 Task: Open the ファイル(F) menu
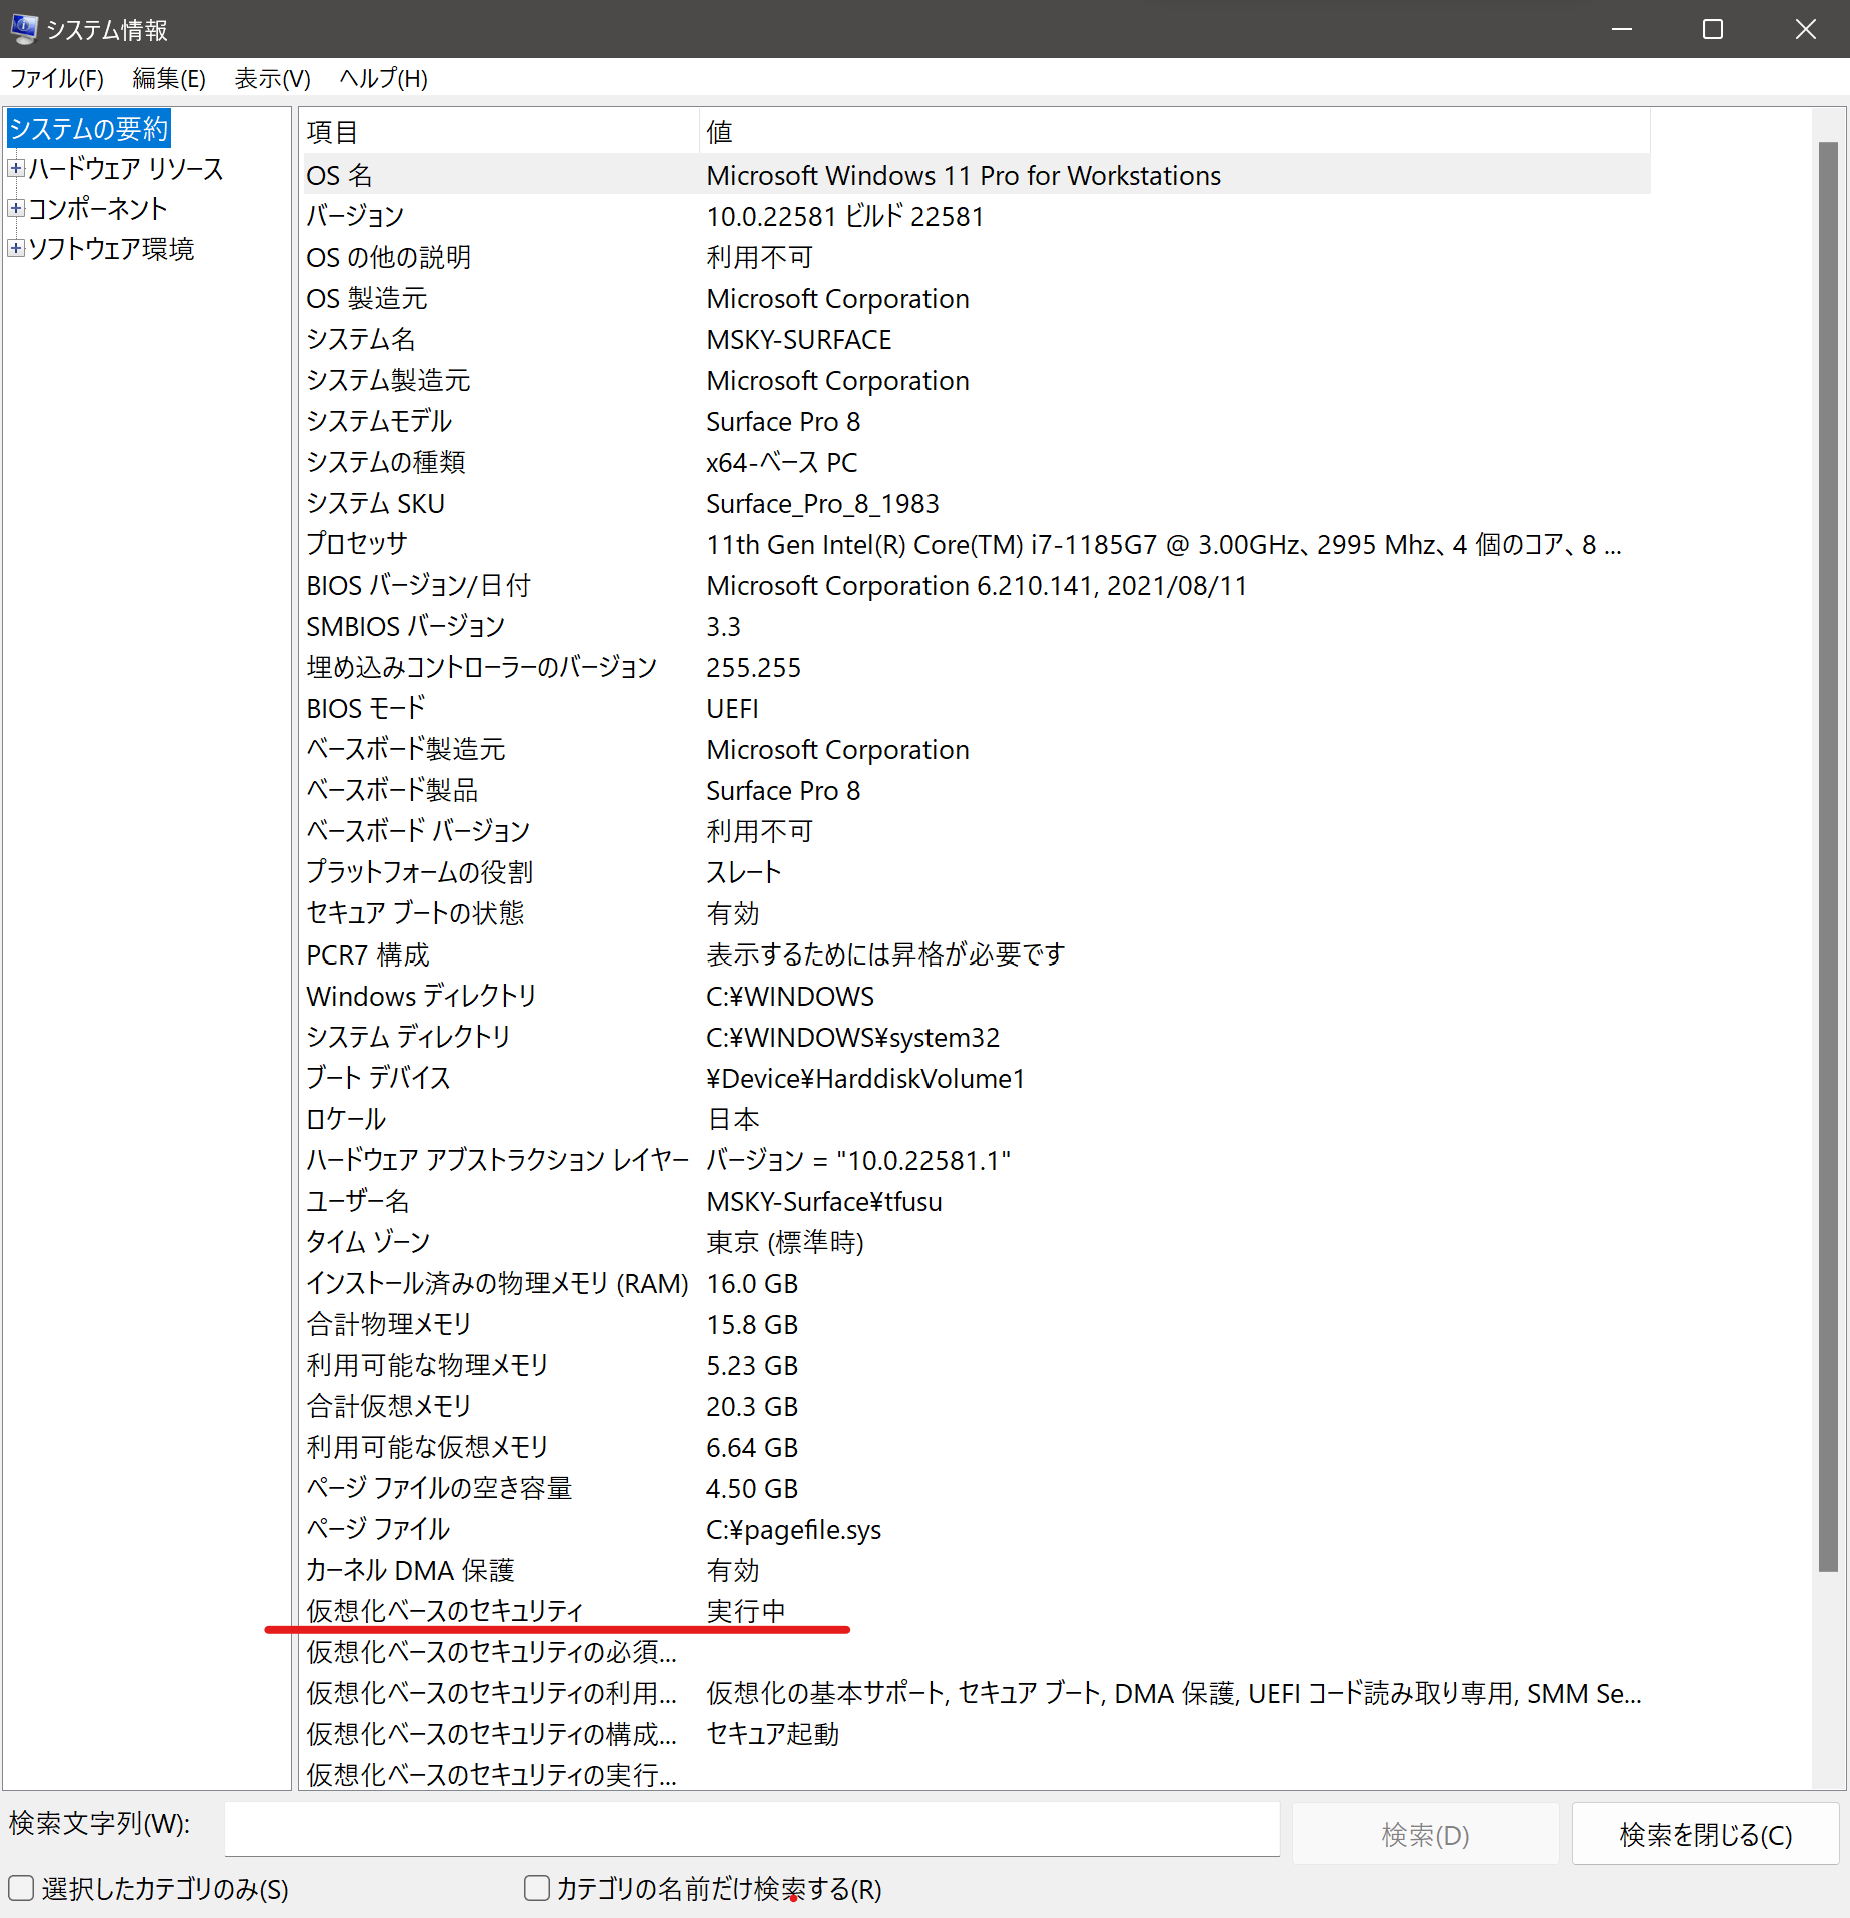click(x=57, y=78)
